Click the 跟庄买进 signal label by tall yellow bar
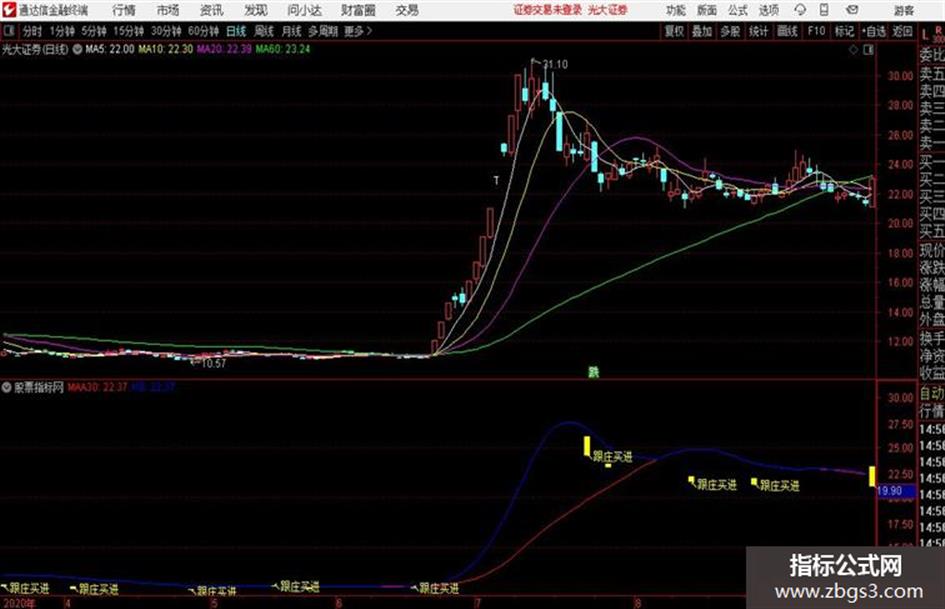Image resolution: width=945 pixels, height=609 pixels. [612, 456]
